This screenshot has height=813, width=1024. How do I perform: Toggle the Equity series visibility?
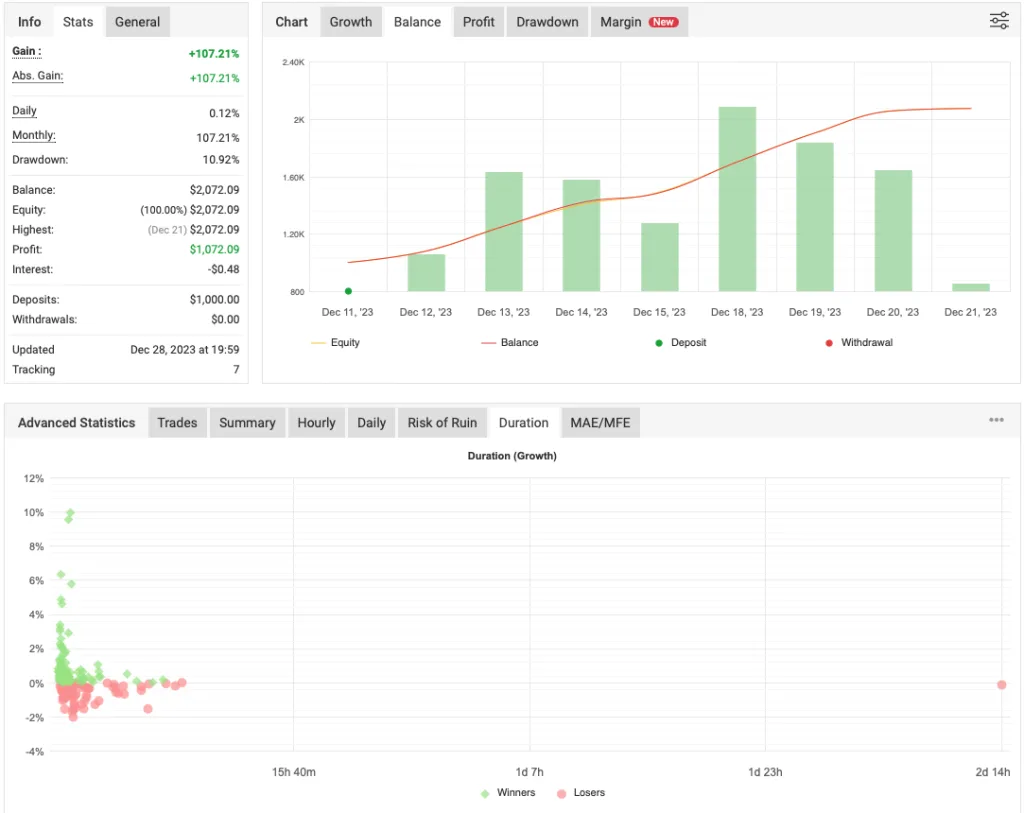(336, 342)
